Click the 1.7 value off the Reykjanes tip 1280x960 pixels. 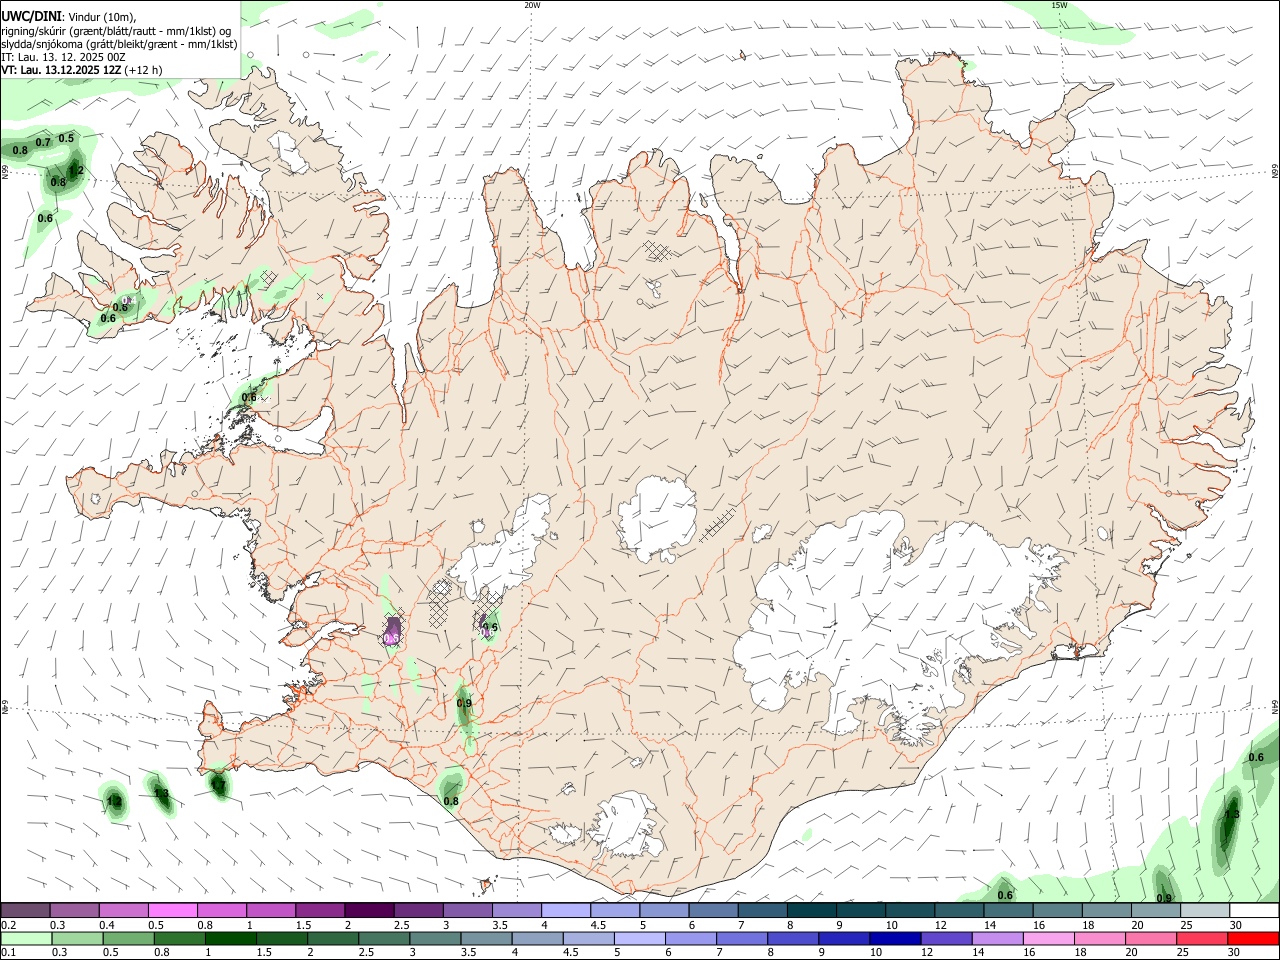click(x=218, y=786)
